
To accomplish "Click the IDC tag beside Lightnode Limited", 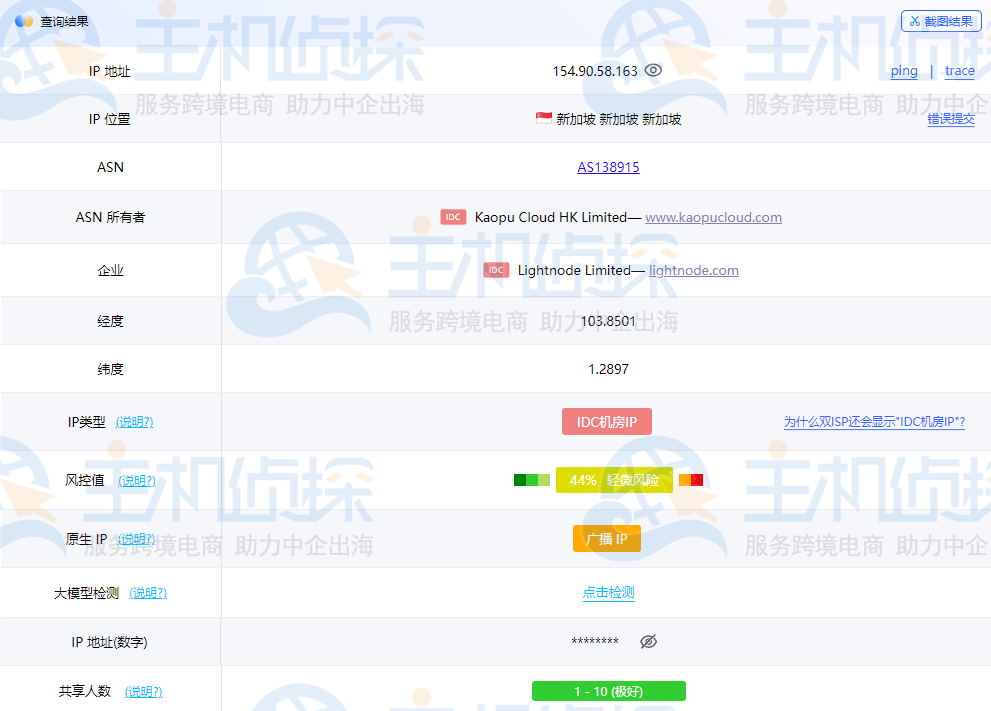I will [494, 270].
